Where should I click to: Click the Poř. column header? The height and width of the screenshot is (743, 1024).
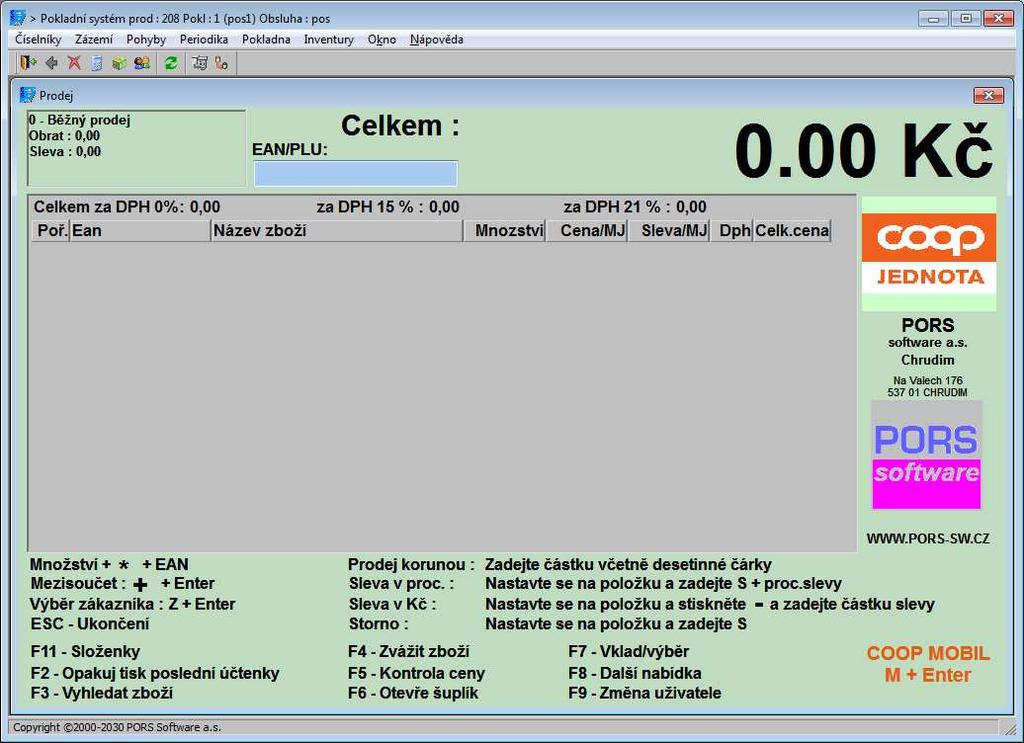pos(51,230)
